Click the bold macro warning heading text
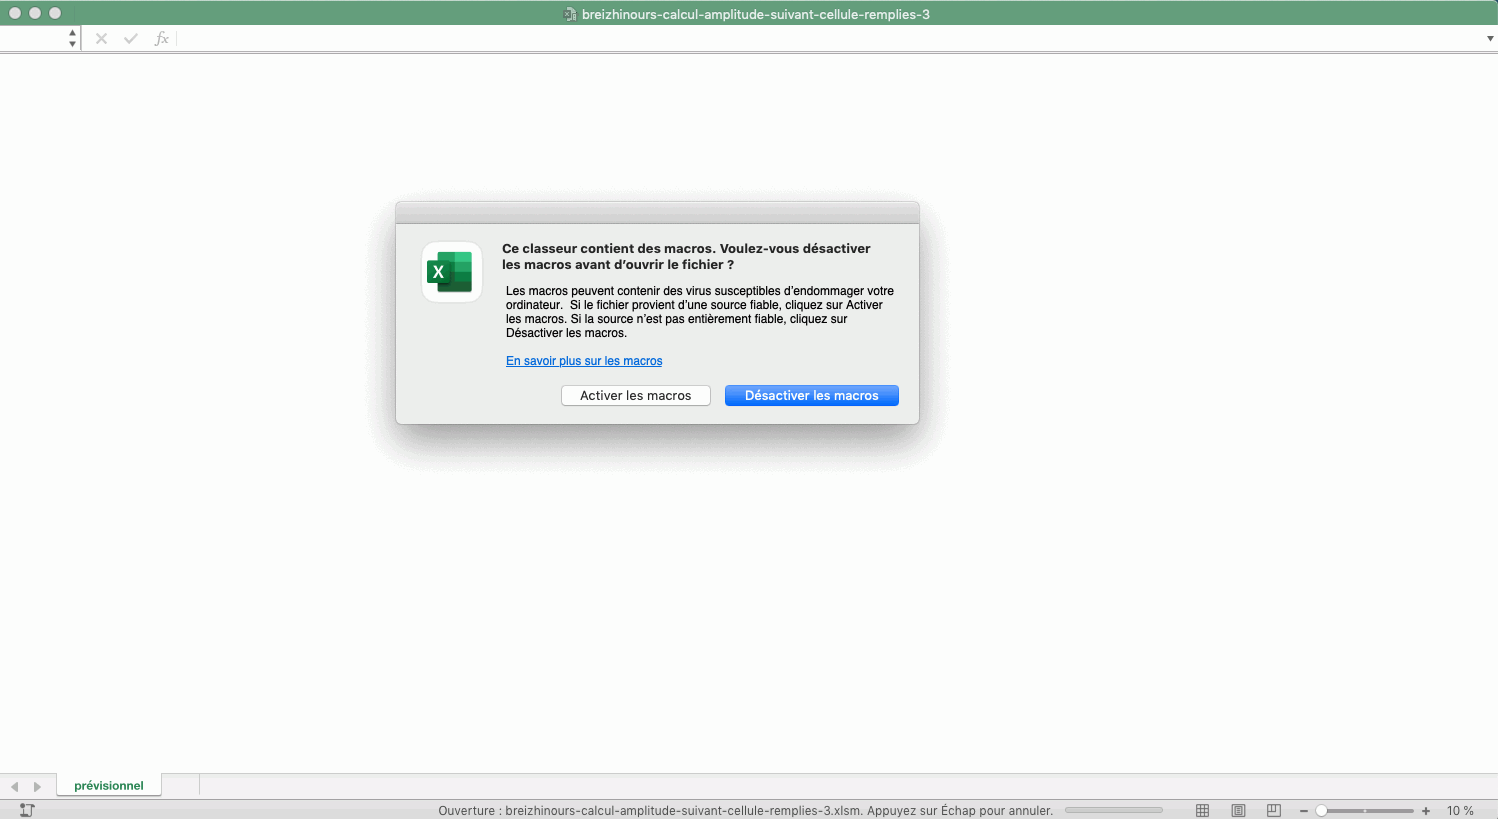Screen dimensions: 1498x819 pyautogui.click(x=686, y=256)
